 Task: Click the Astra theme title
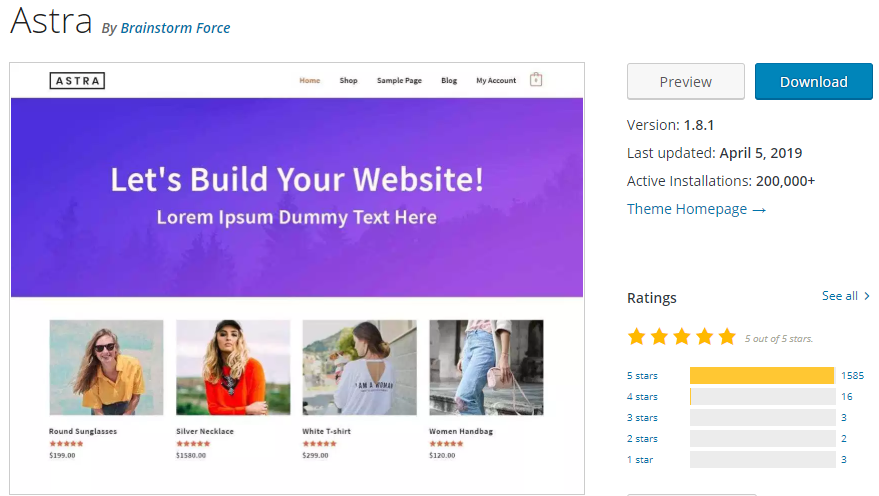(x=51, y=21)
